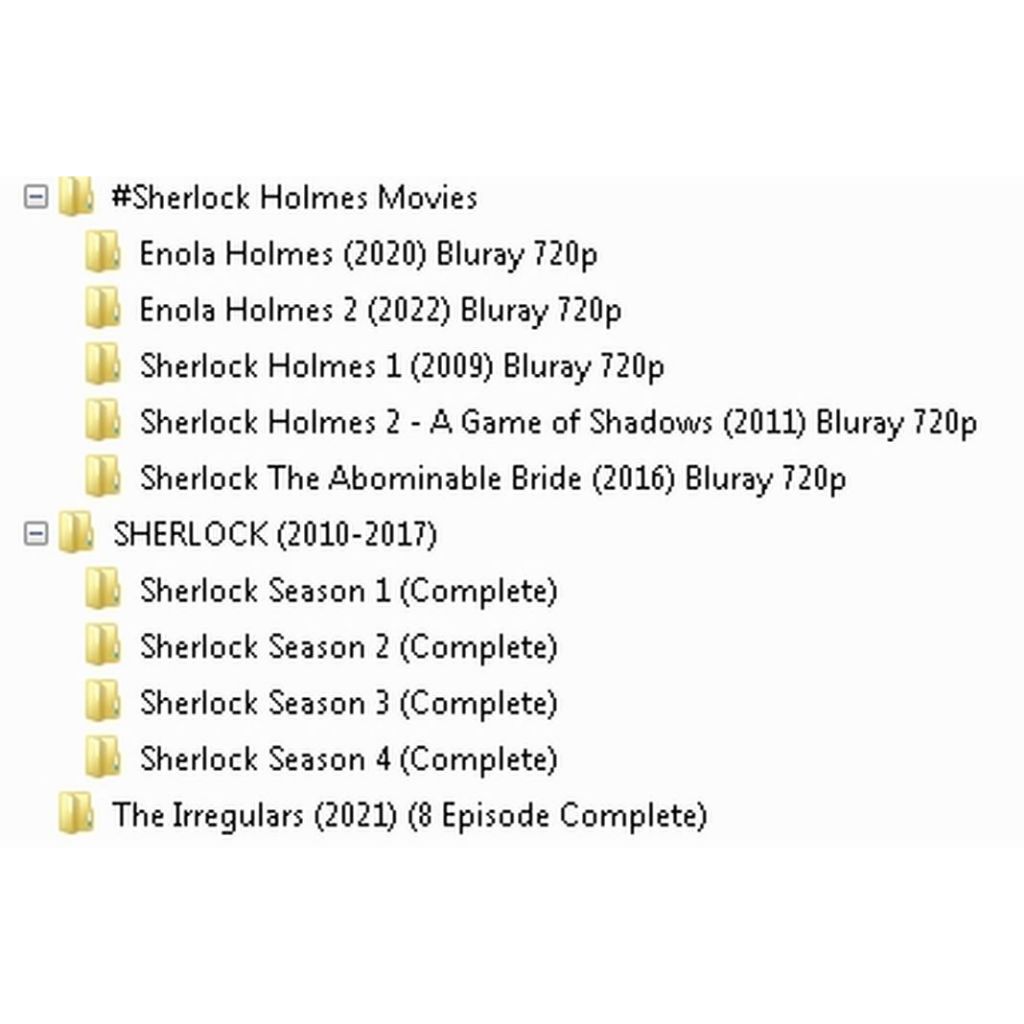Click The Irregulars (2021) folder icon

point(76,814)
